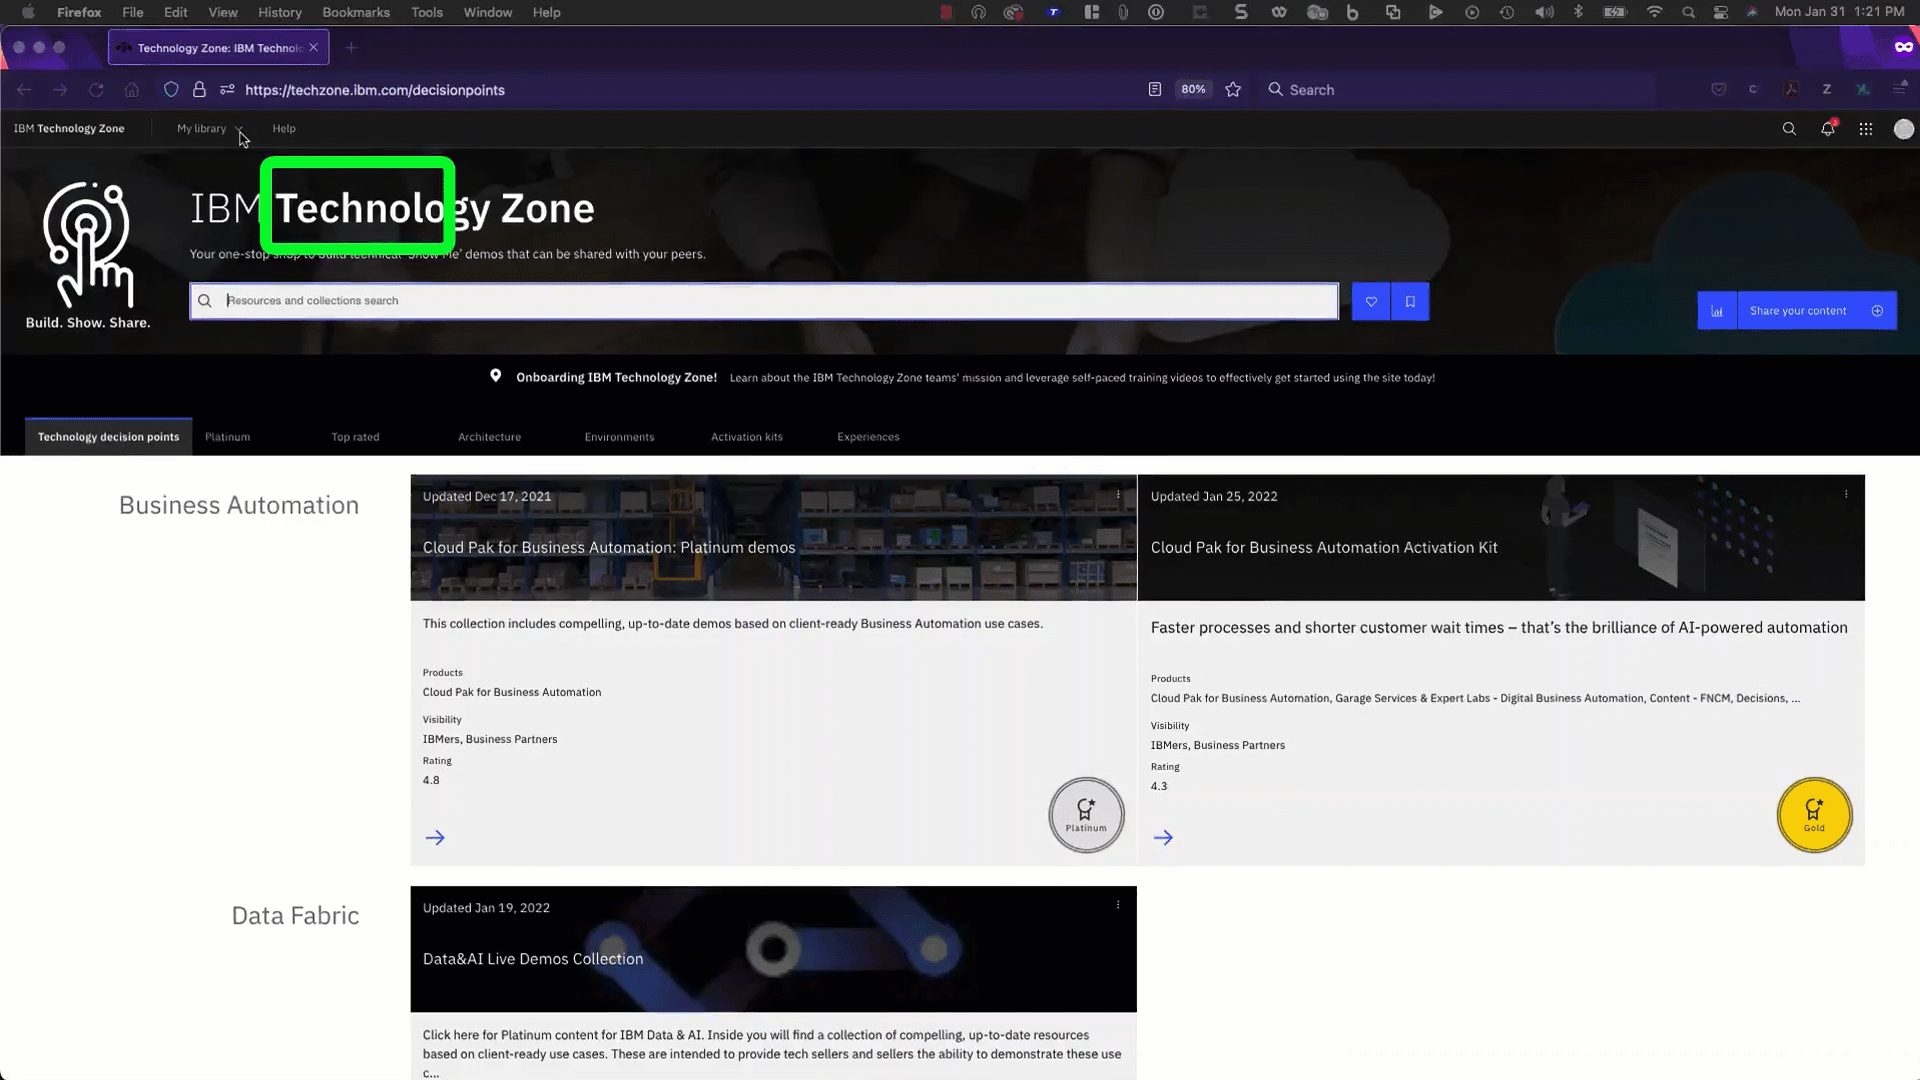
Task: Switch to the Architecture tab
Action: 489,437
